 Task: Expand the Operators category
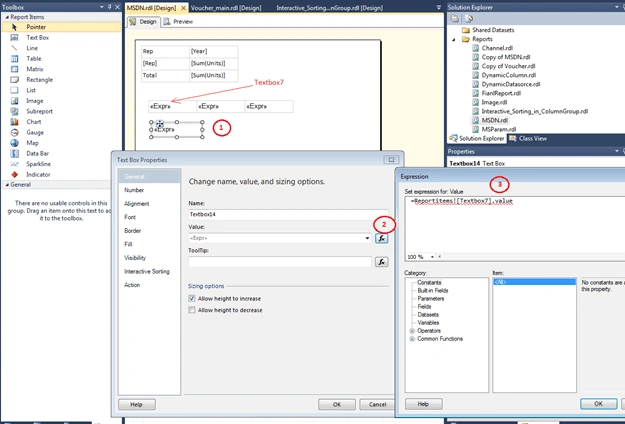412,331
